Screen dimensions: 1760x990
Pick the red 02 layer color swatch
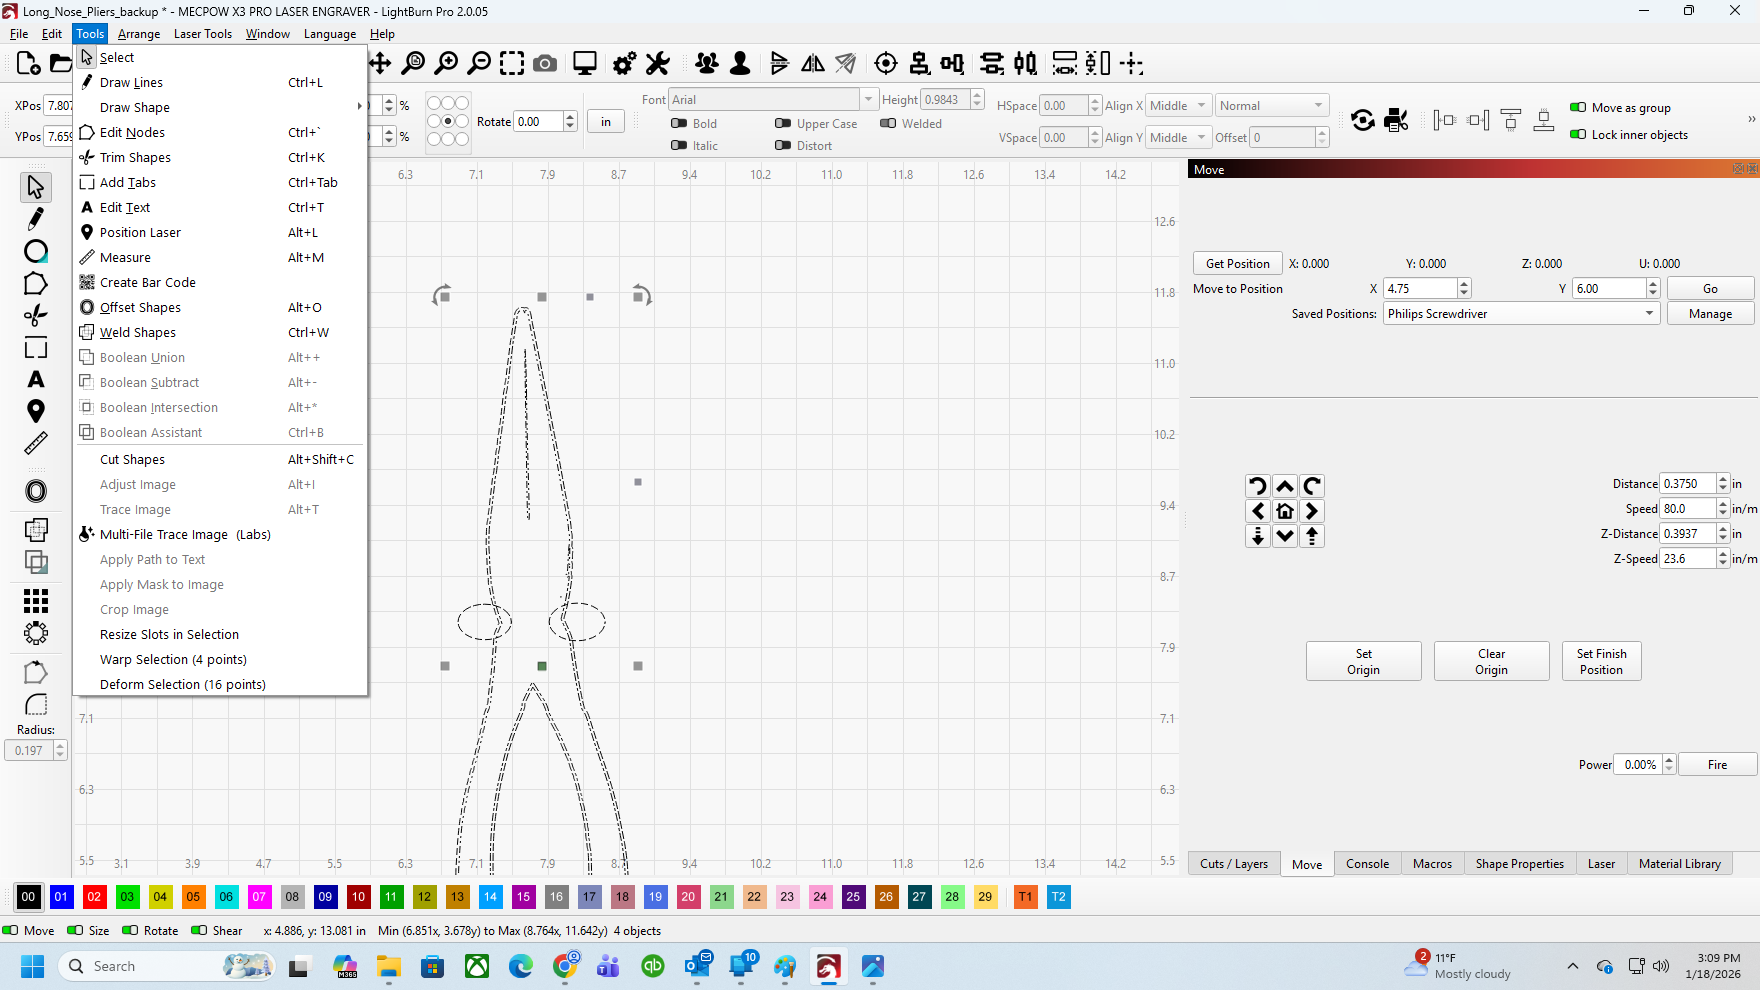[94, 897]
